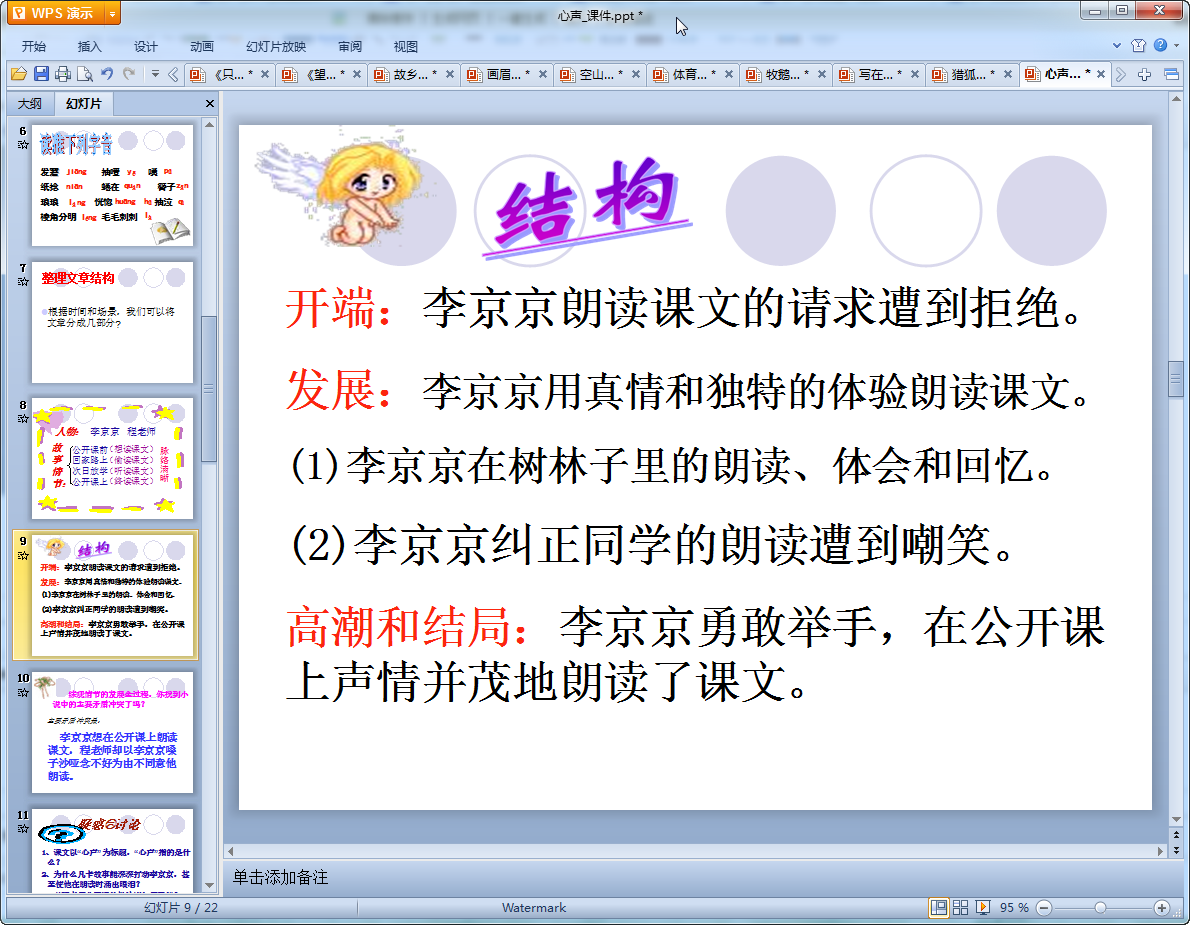Screen dimensions: 1190x925
Task: Zoom in with the plus button
Action: [x=1161, y=908]
